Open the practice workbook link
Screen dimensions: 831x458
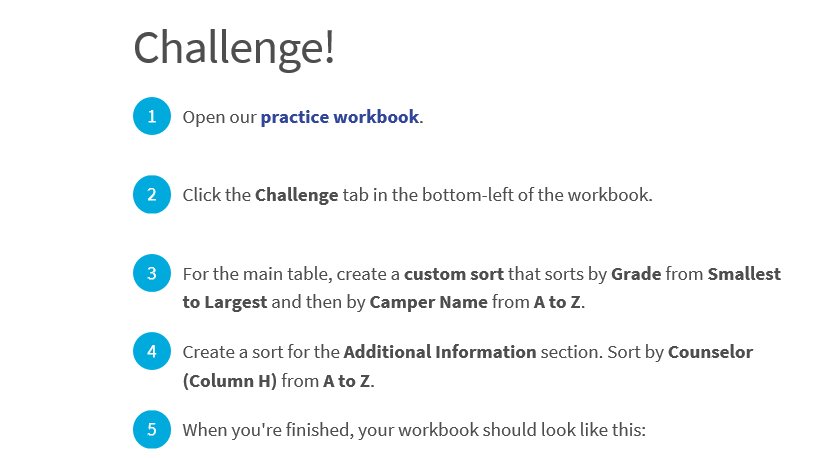(x=340, y=117)
